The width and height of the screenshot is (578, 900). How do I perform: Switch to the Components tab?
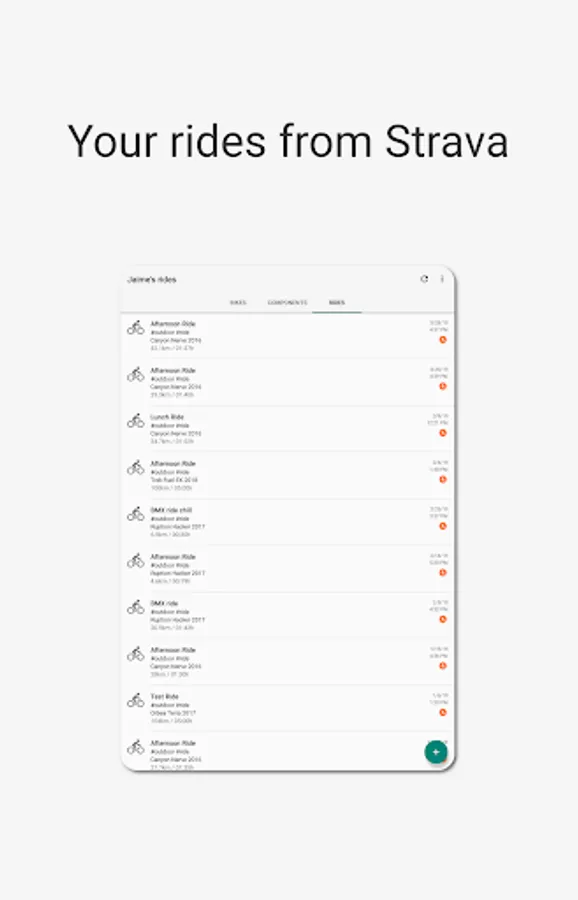tap(287, 302)
